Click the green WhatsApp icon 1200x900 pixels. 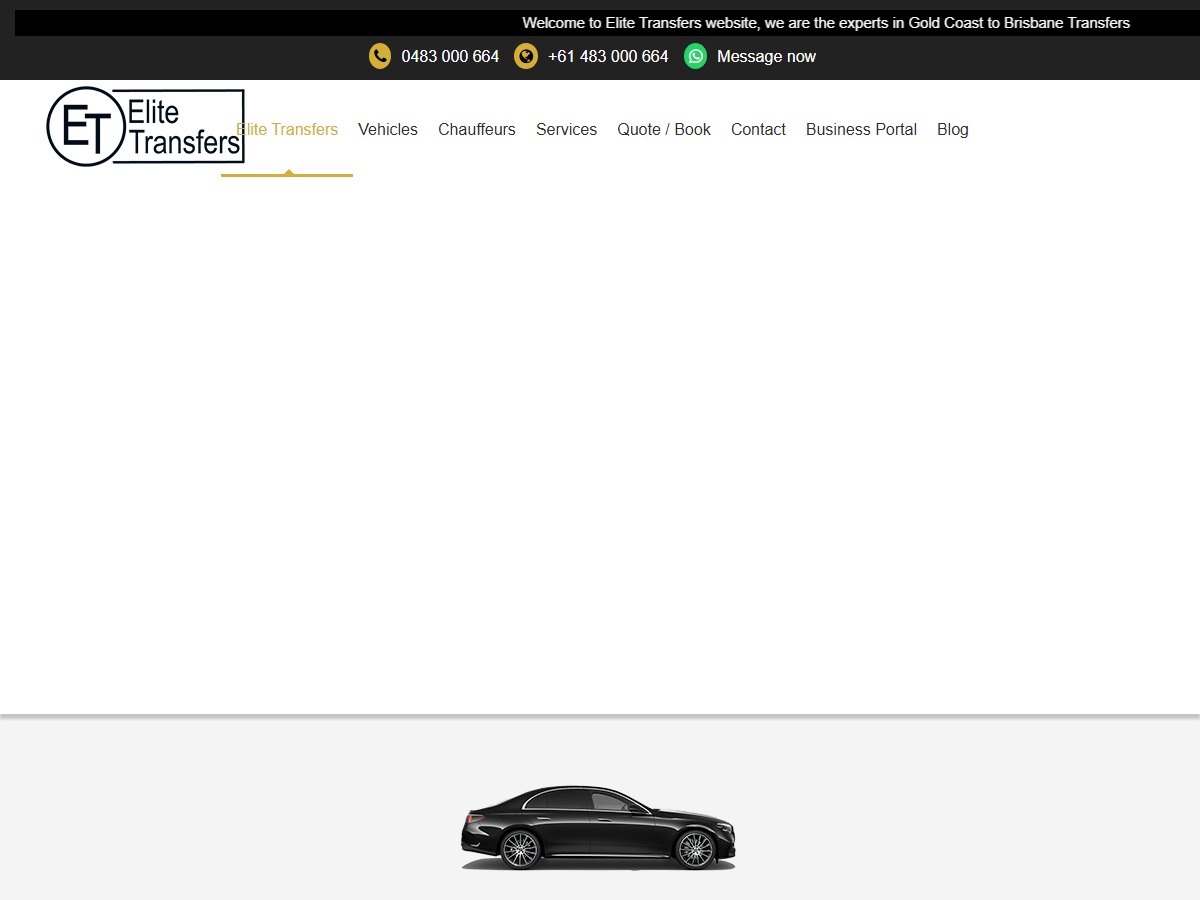coord(695,56)
